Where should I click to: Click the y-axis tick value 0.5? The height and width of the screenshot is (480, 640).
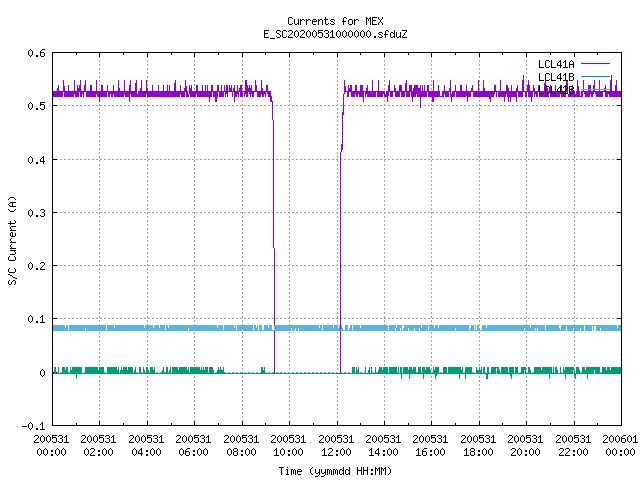(x=37, y=106)
